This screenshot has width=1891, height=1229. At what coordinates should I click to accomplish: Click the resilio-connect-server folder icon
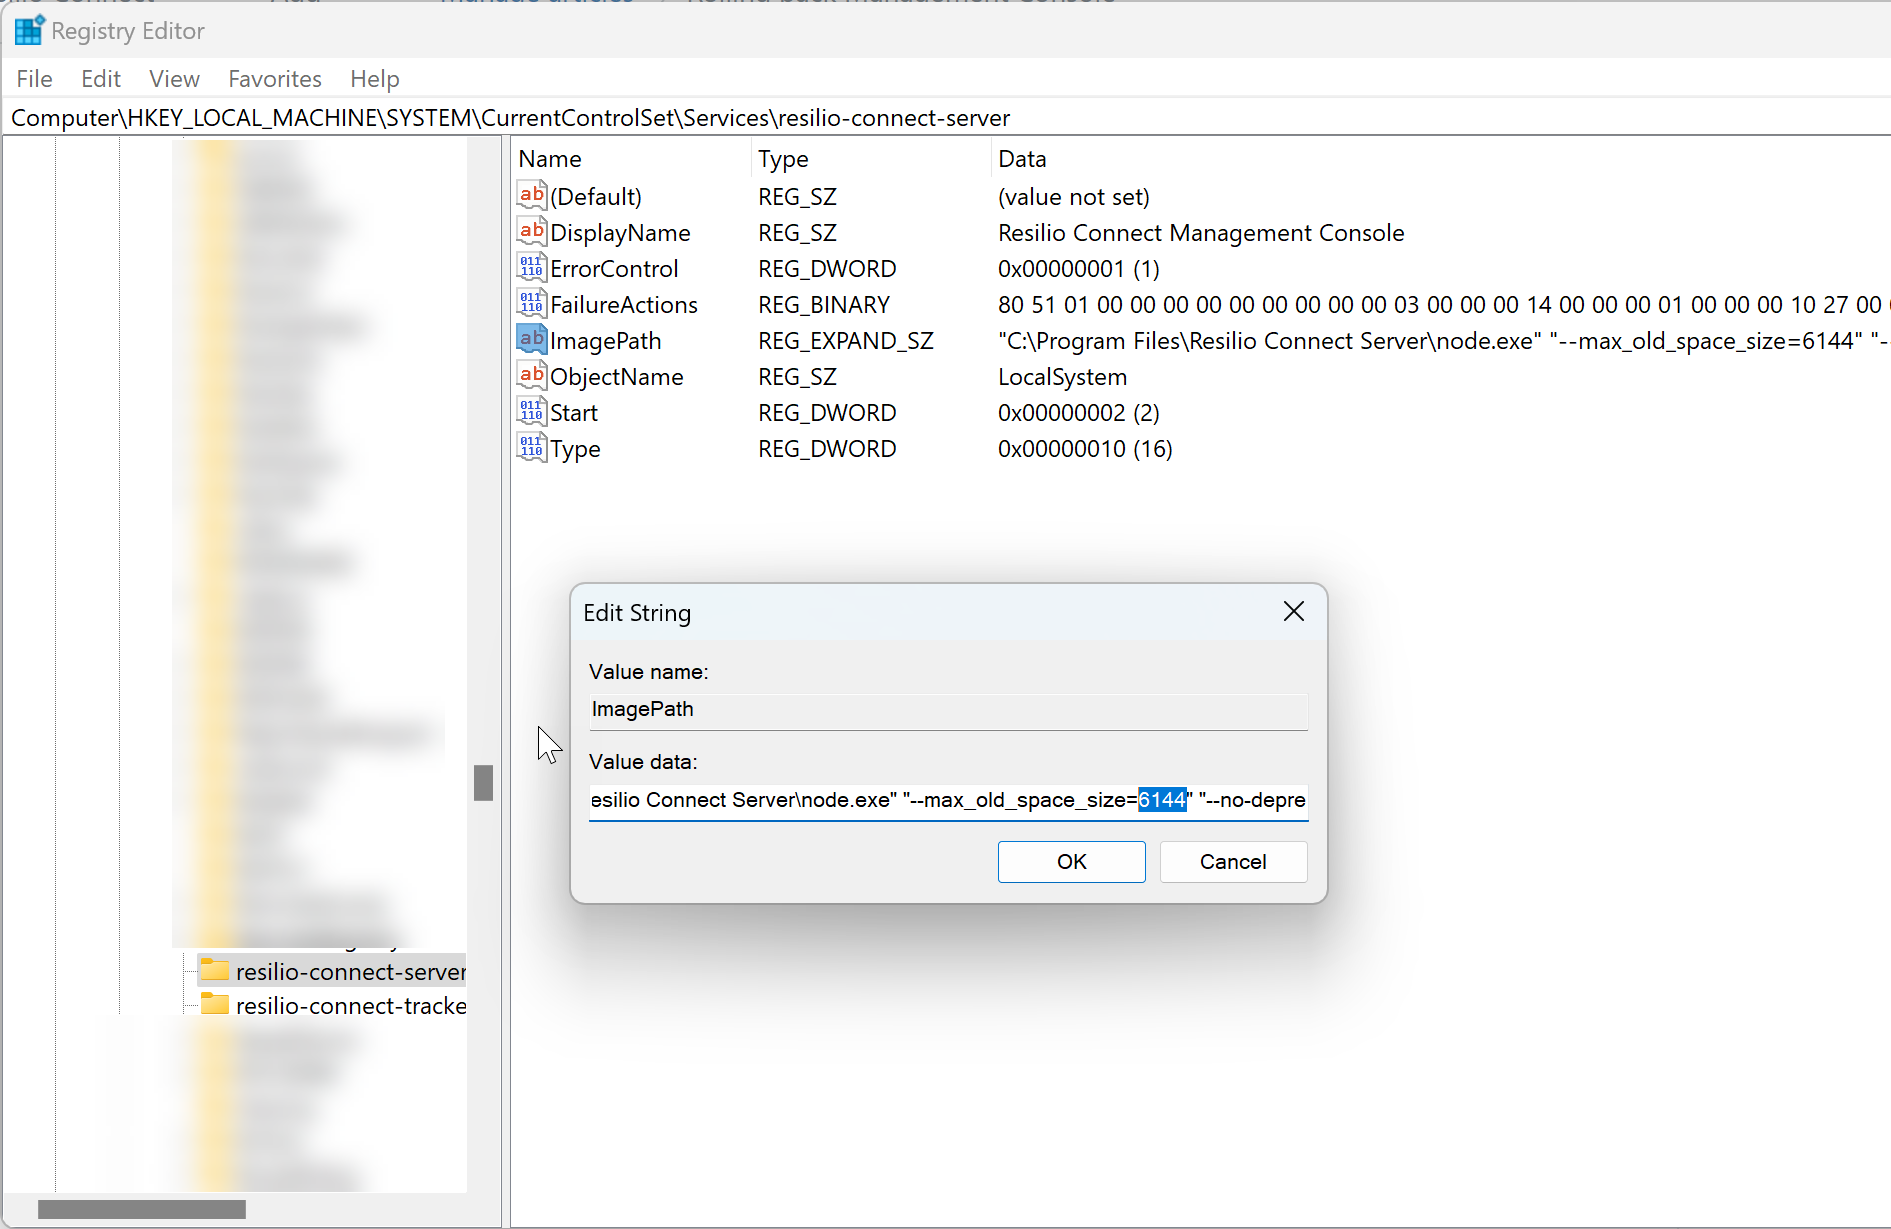click(213, 970)
